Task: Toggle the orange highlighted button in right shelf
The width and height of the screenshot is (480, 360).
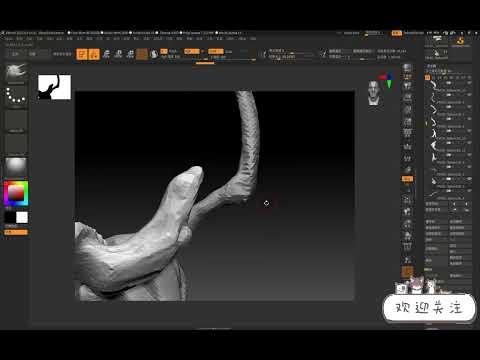Action: pyautogui.click(x=407, y=179)
